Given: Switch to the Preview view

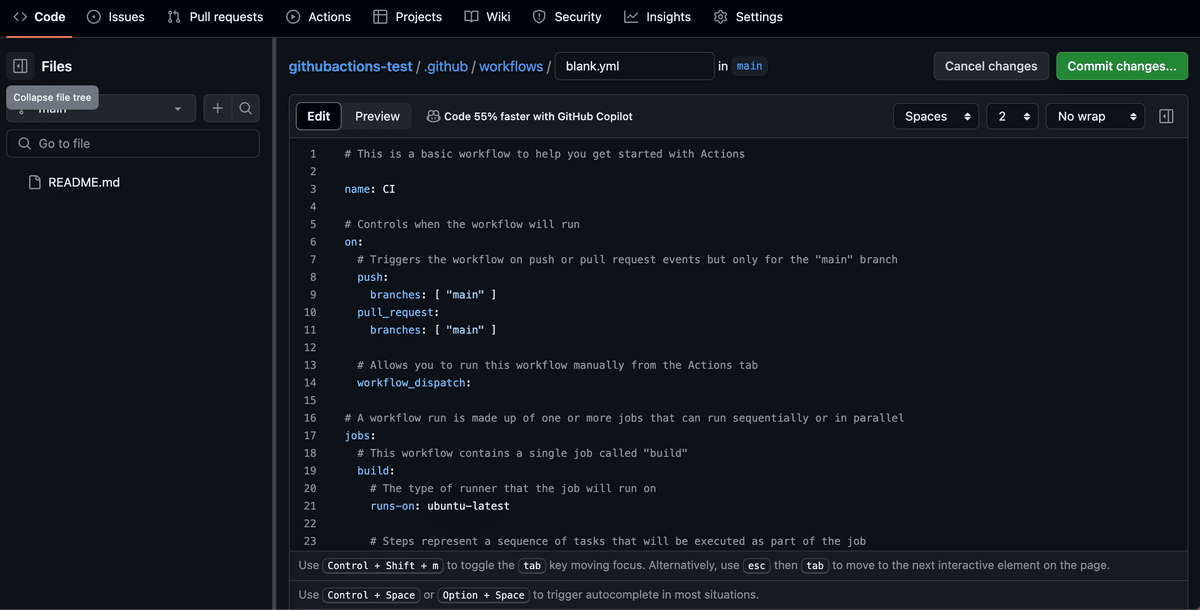Looking at the screenshot, I should click(x=377, y=116).
